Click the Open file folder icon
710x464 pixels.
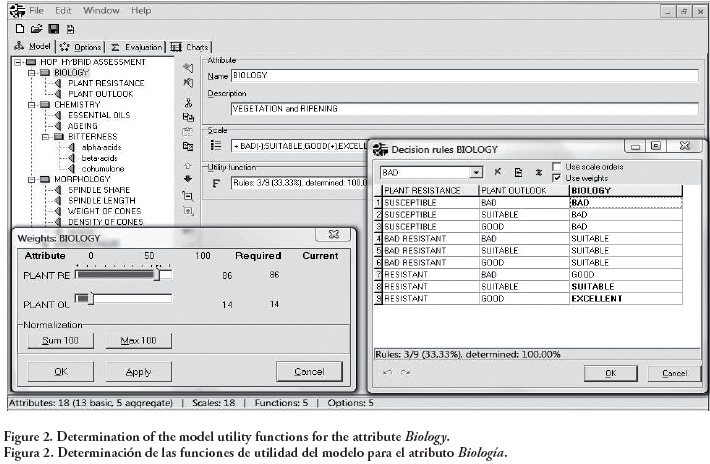pyautogui.click(x=34, y=29)
